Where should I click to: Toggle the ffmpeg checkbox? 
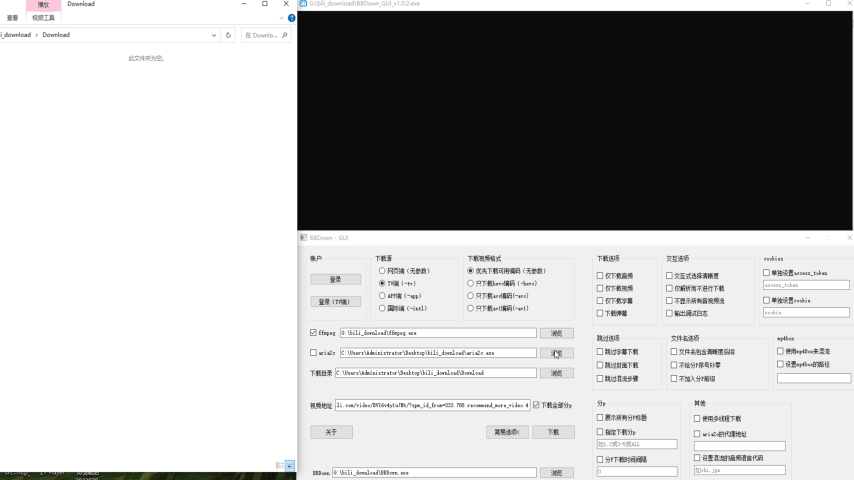point(313,332)
